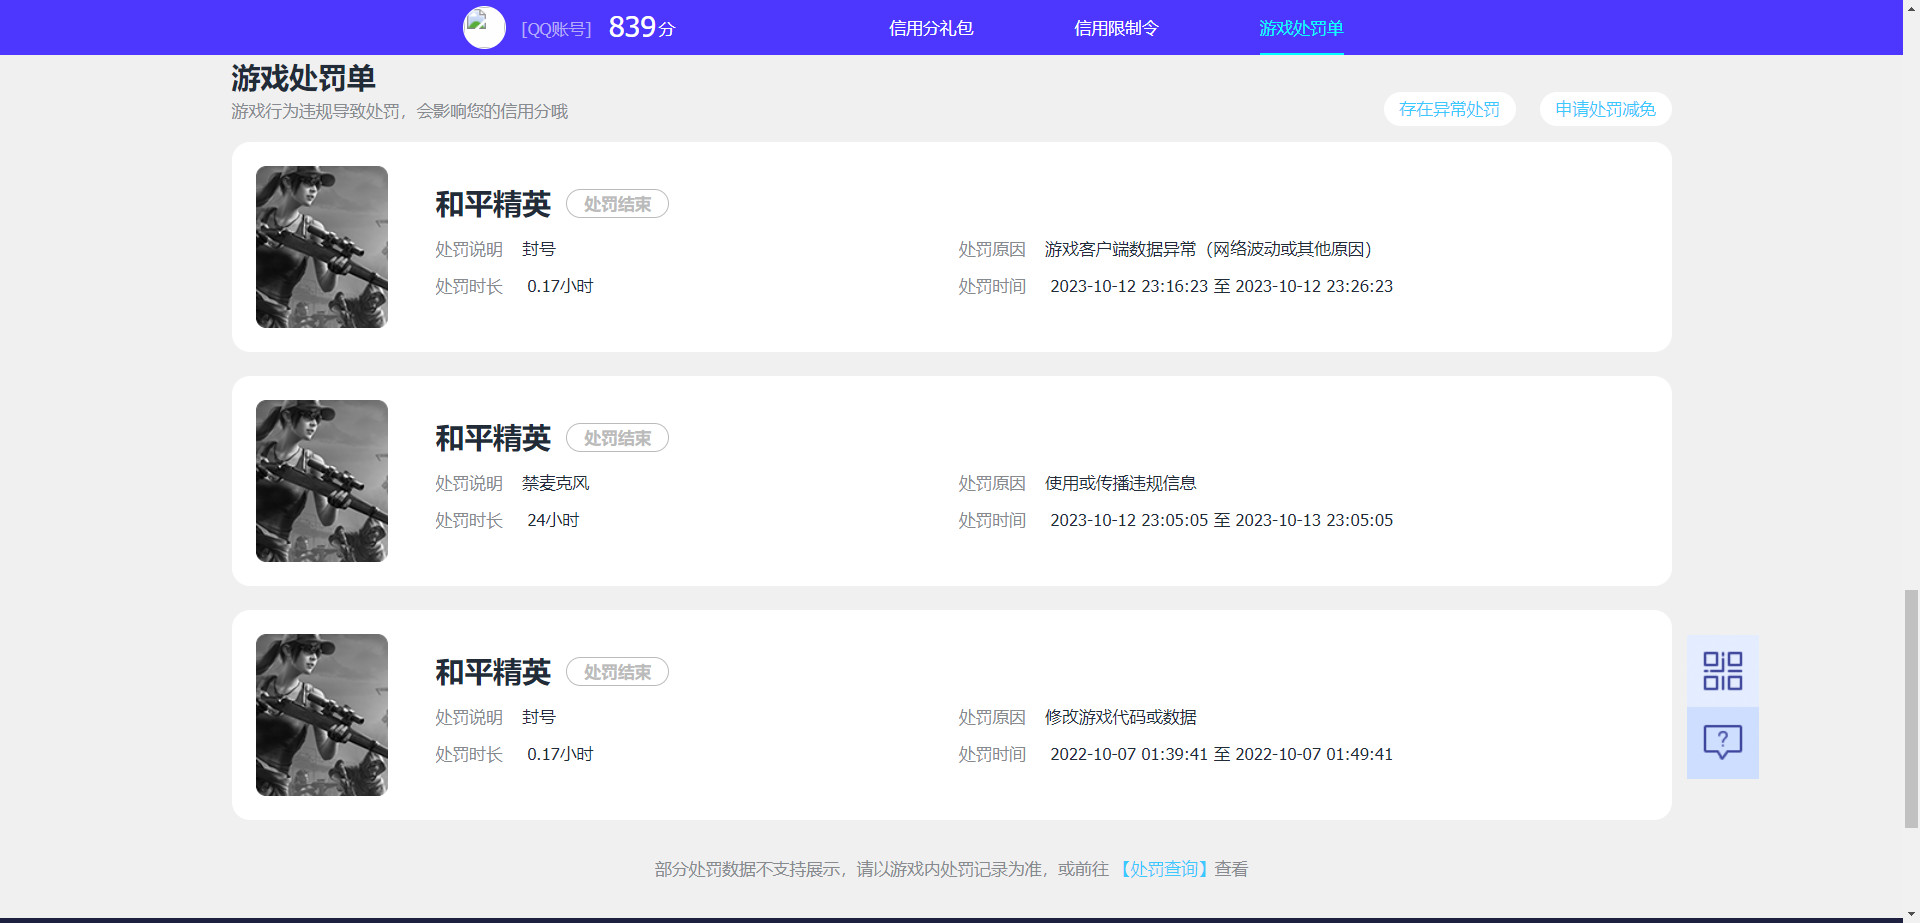The height and width of the screenshot is (923, 1920).
Task: Click the 游戏处罚单 page heading
Action: tap(303, 78)
